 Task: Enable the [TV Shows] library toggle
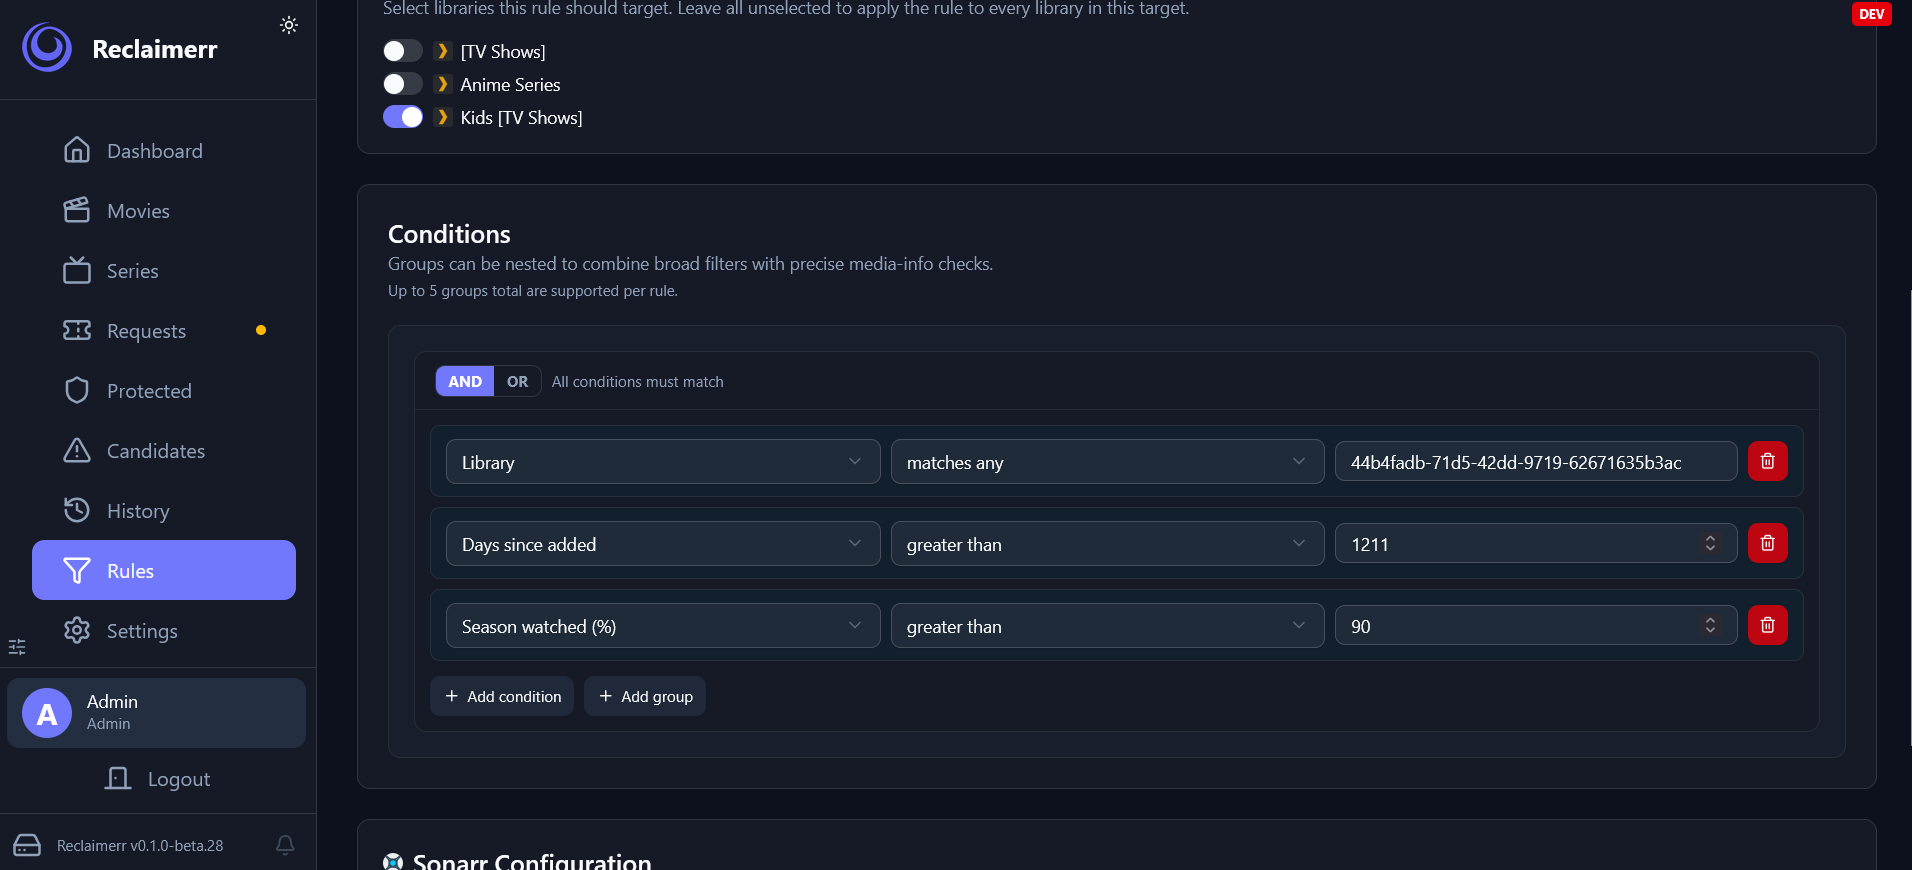click(403, 51)
